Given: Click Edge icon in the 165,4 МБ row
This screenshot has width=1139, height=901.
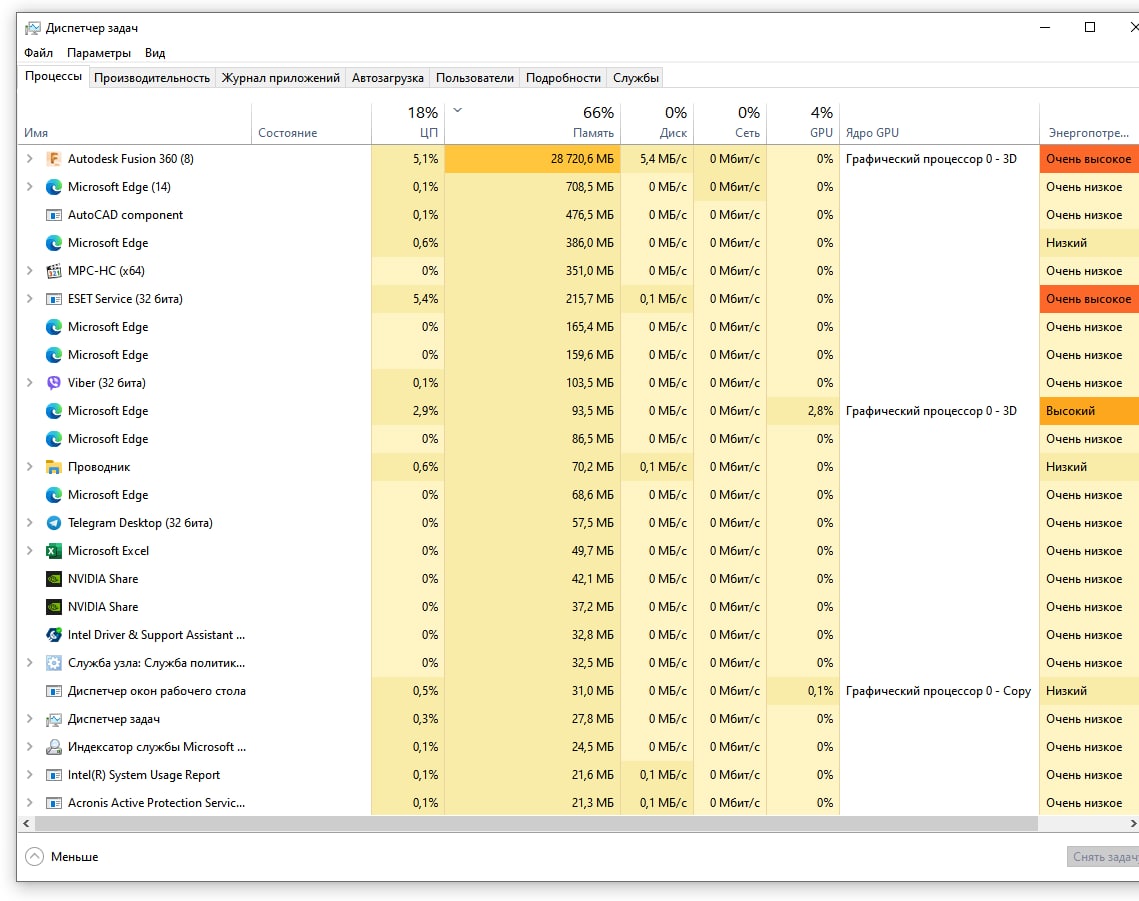Looking at the screenshot, I should coord(54,327).
